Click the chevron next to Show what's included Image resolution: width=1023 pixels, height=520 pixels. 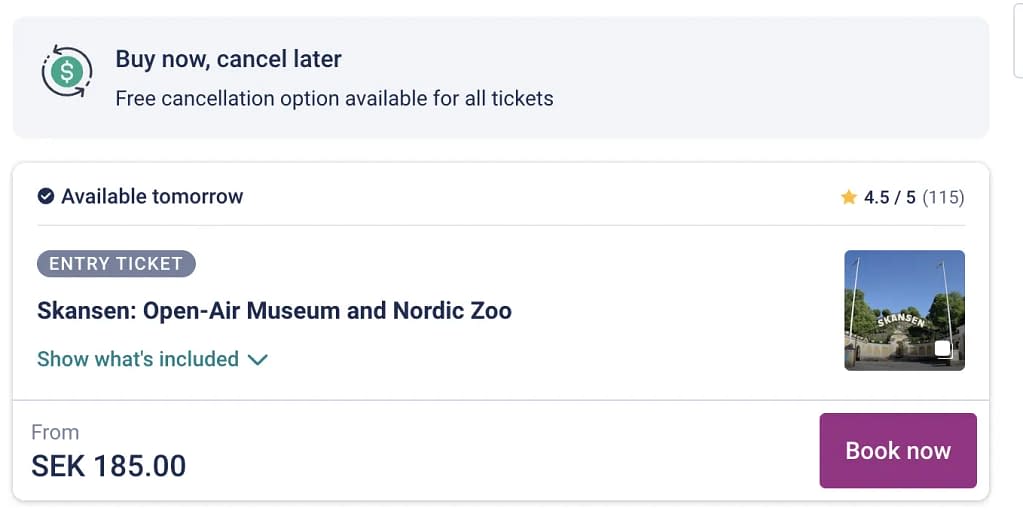[258, 359]
